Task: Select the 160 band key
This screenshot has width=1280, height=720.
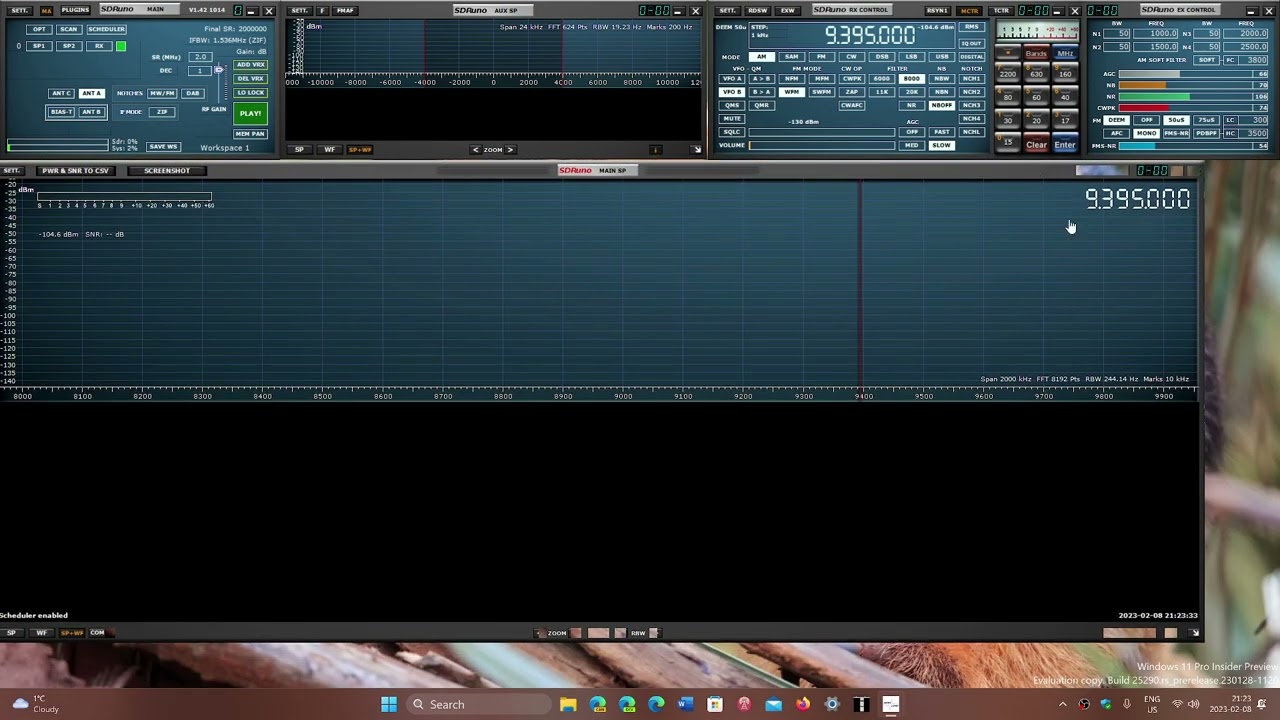Action: [1065, 75]
